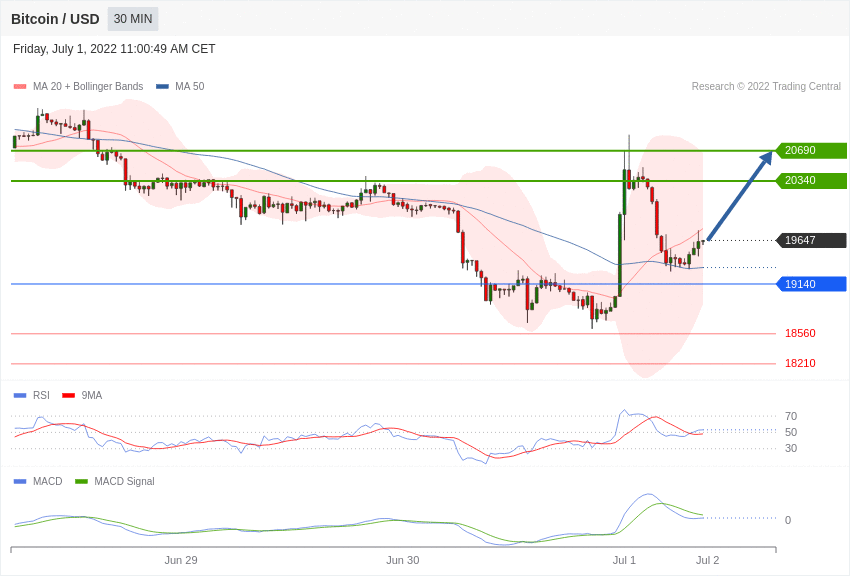
Task: Click the RSI legend label
Action: pyautogui.click(x=41, y=395)
